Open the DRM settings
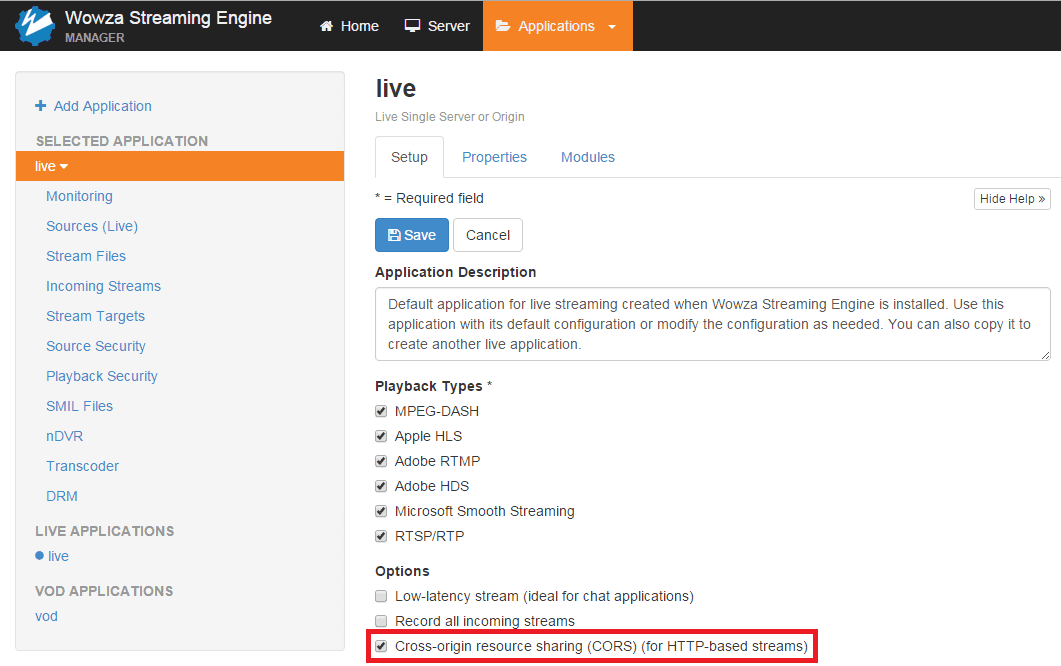 click(62, 496)
